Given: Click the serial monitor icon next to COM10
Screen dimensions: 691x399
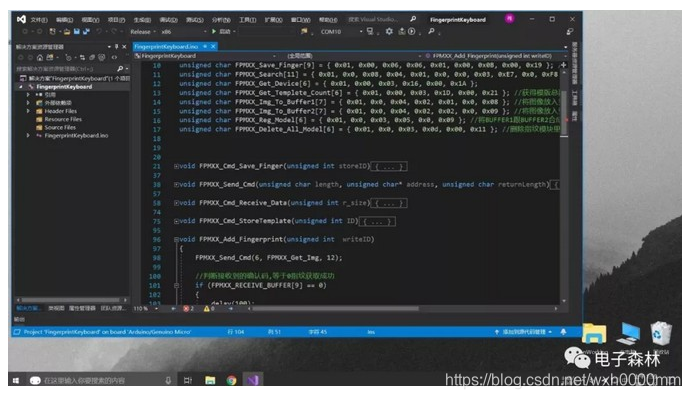Looking at the screenshot, I should pyautogui.click(x=370, y=31).
